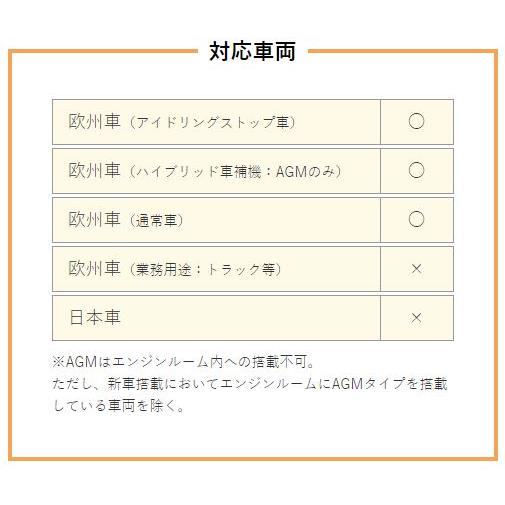Select the circle mark for ハイブリッド車補機 row

(x=416, y=170)
